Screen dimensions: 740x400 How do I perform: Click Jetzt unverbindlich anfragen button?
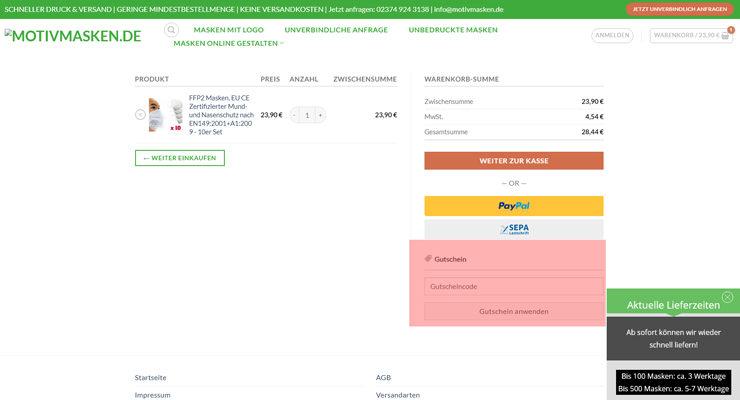click(680, 9)
